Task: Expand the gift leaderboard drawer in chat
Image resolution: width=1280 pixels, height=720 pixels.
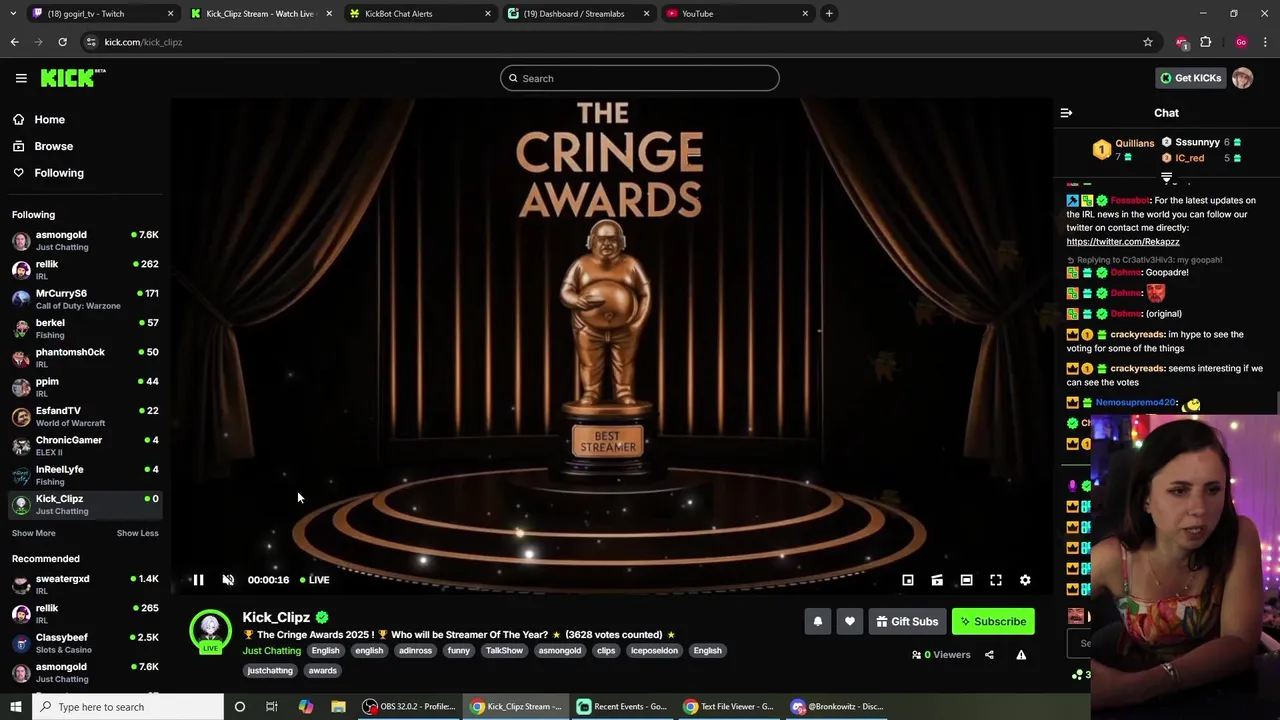Action: click(x=1166, y=178)
